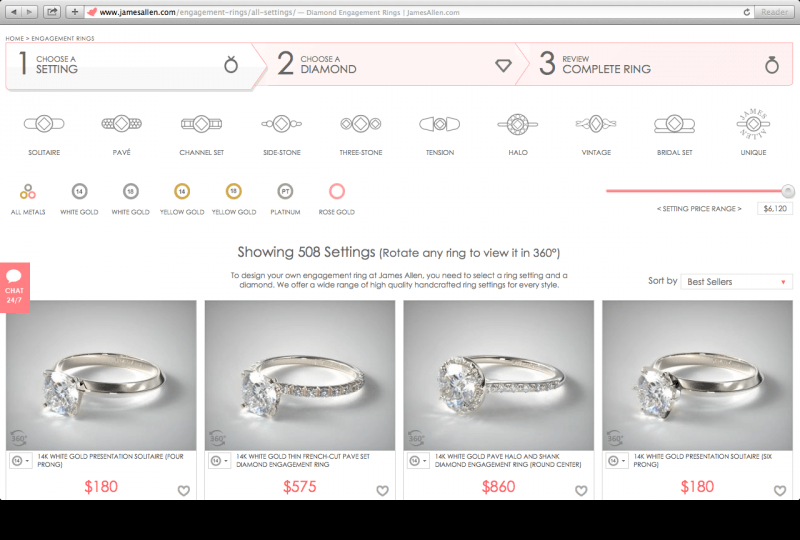Pick the Side-Stone setting icon
800x540 pixels.
(282, 124)
